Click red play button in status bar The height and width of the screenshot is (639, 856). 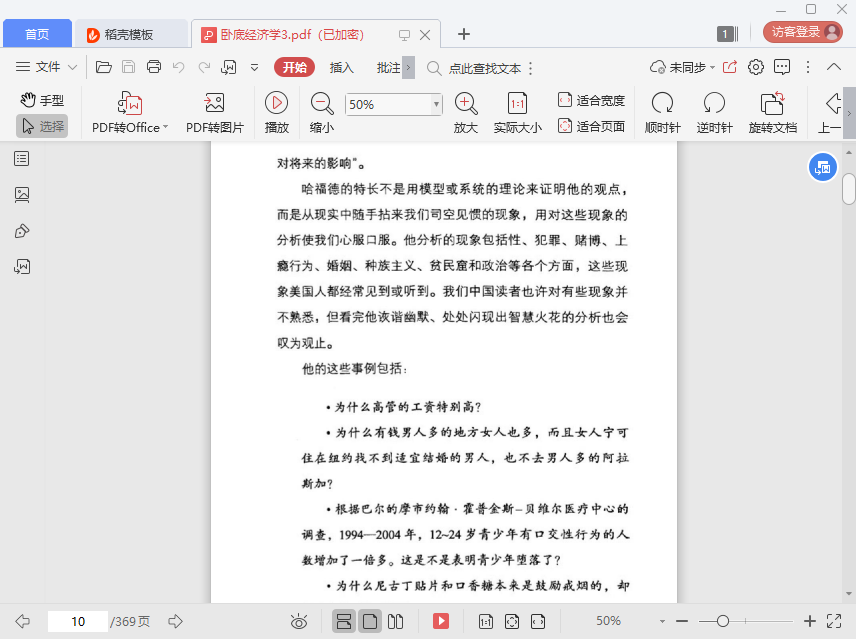pyautogui.click(x=441, y=621)
